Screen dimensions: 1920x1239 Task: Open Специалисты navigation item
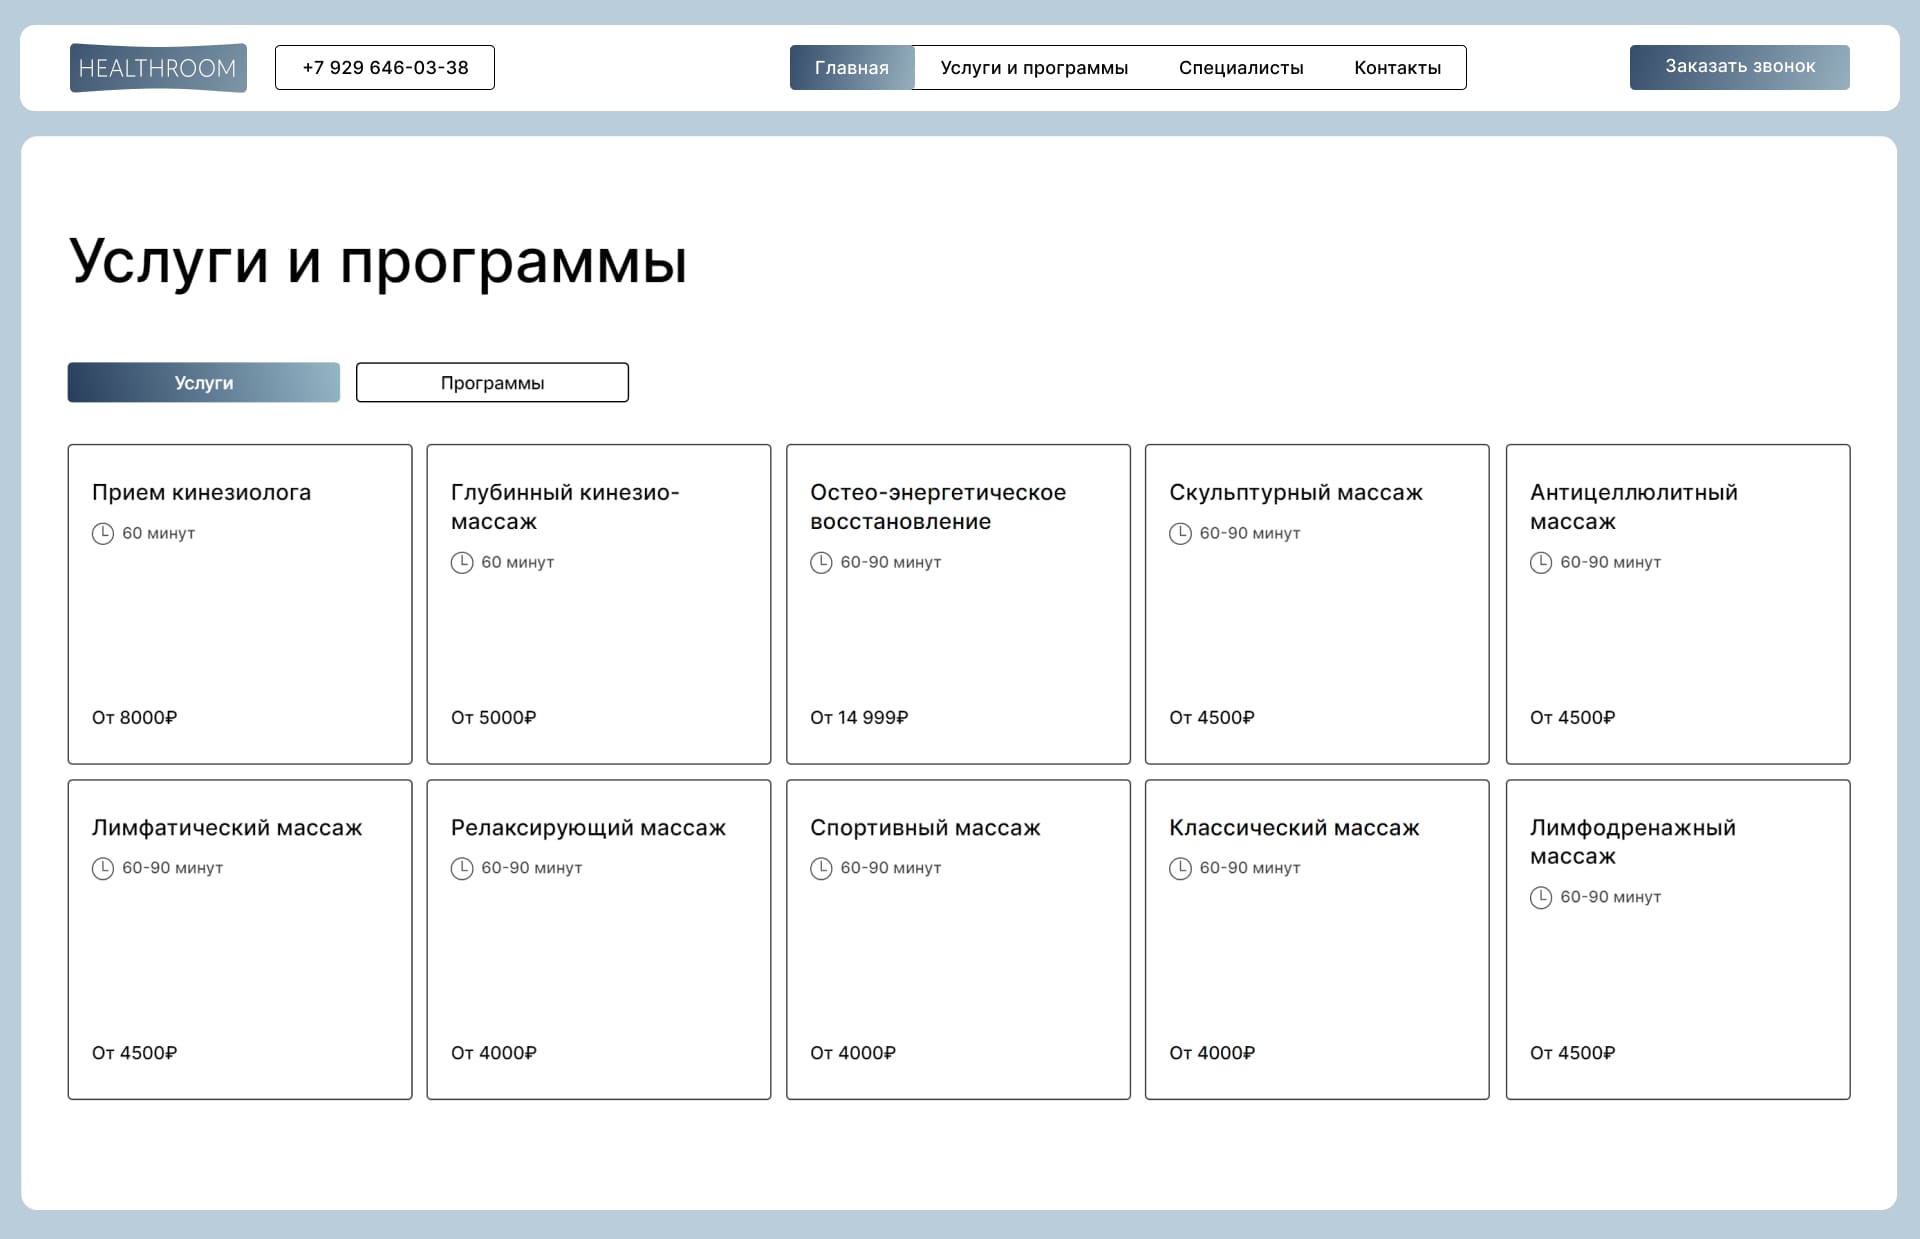(1241, 68)
